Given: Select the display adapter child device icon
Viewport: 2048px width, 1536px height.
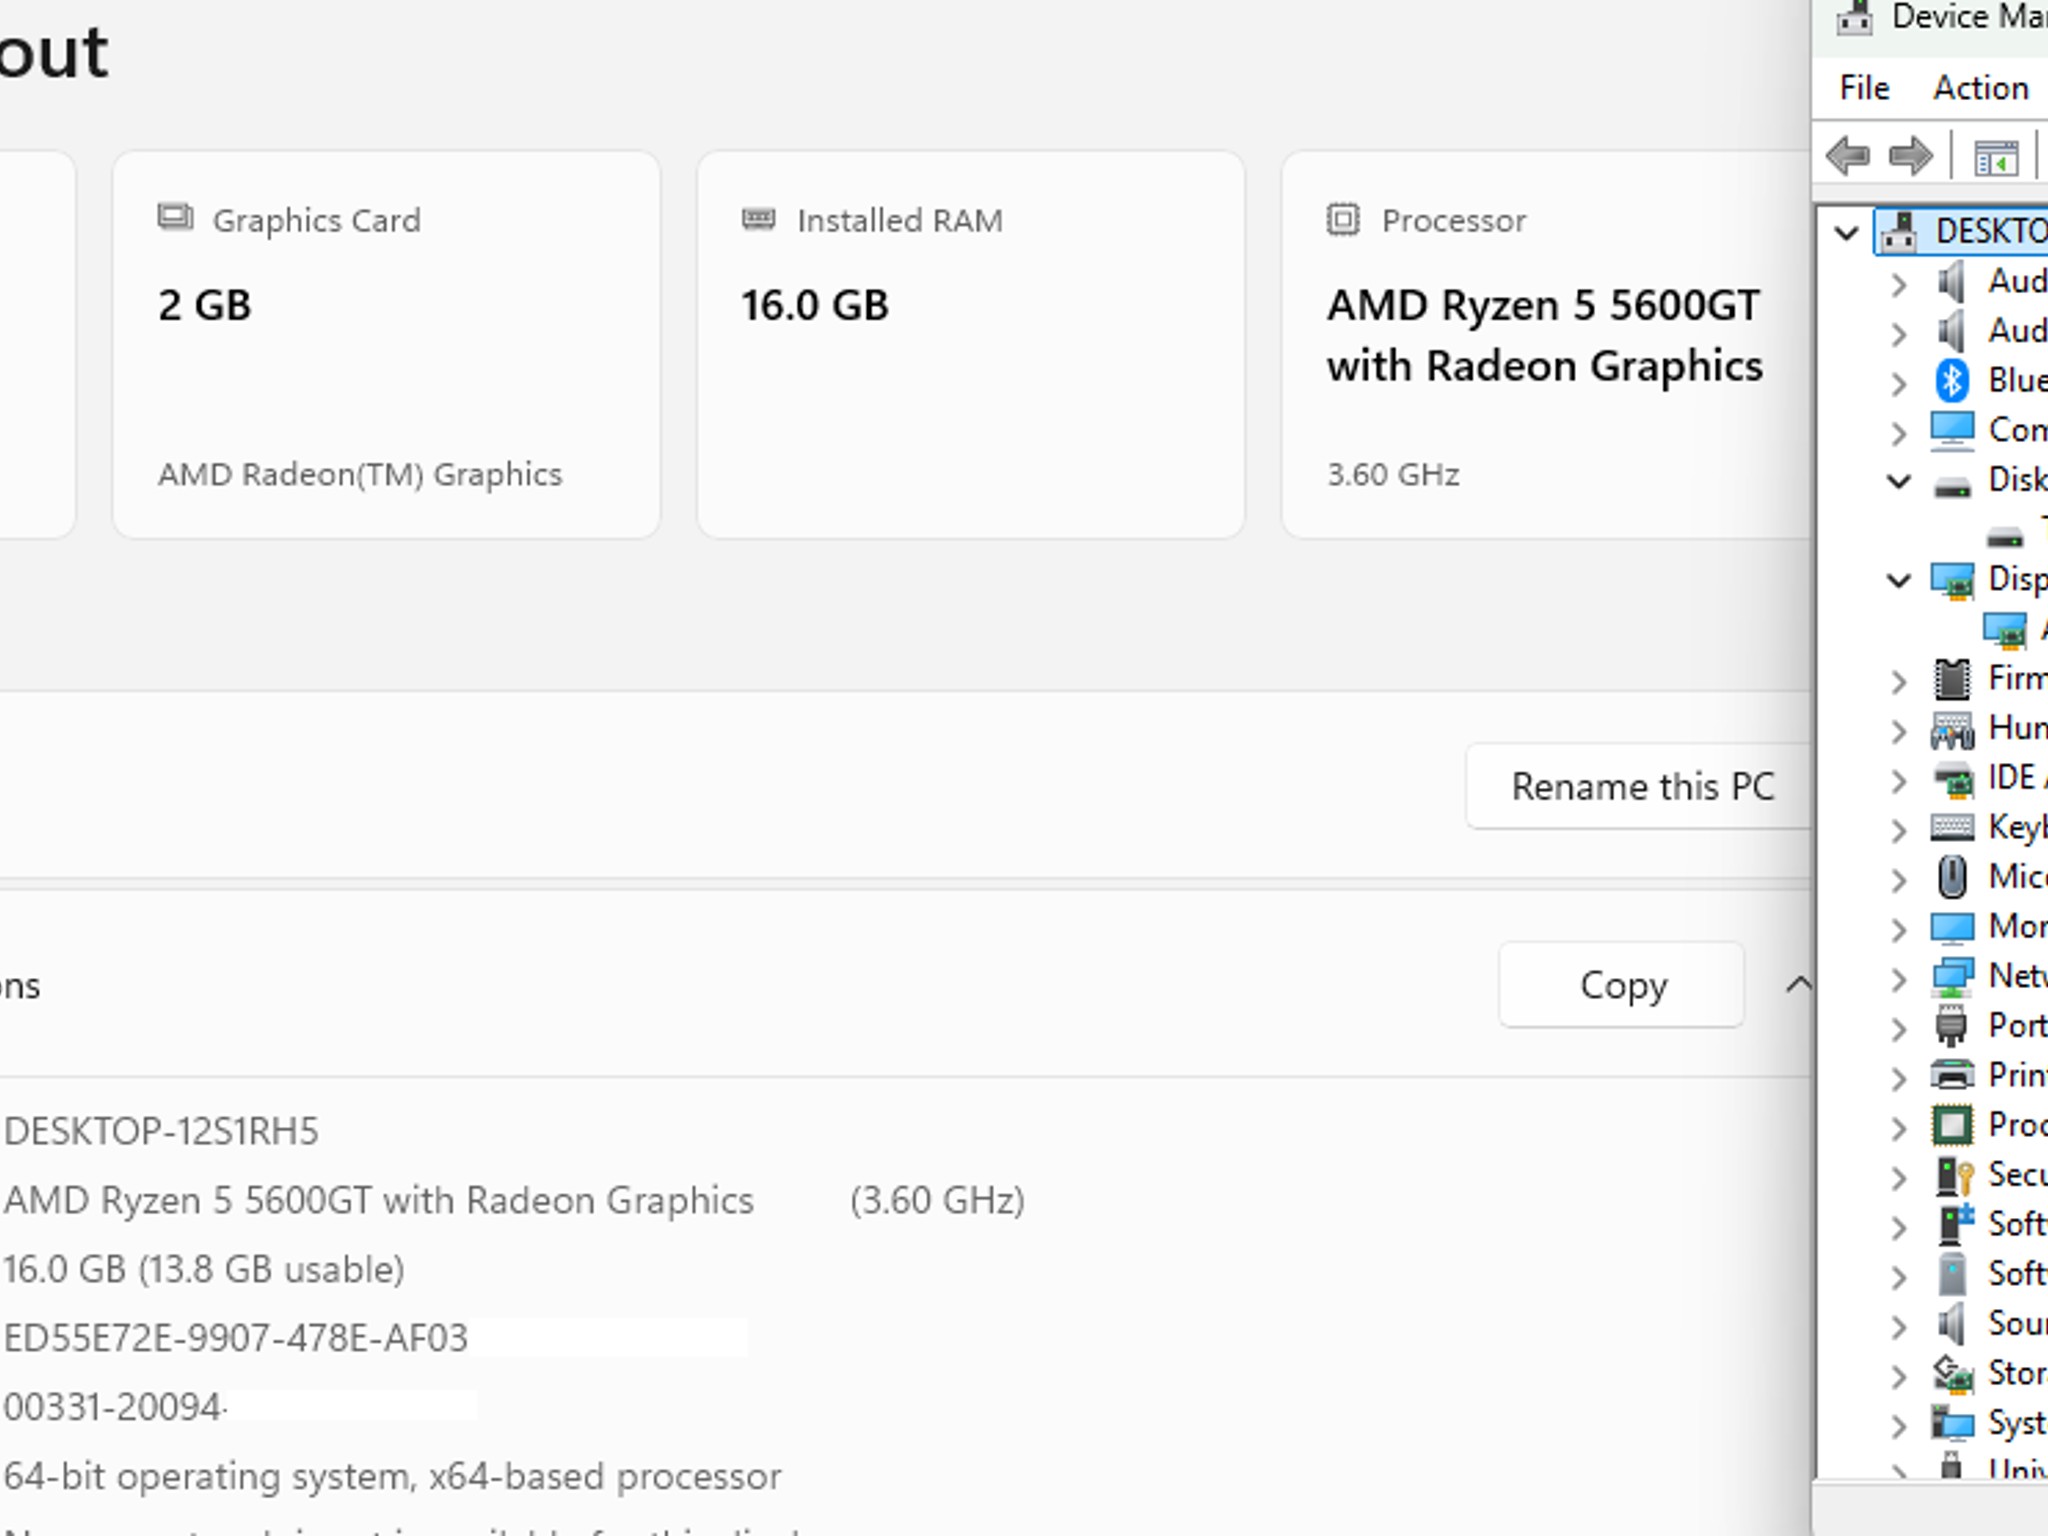Looking at the screenshot, I should (2004, 631).
